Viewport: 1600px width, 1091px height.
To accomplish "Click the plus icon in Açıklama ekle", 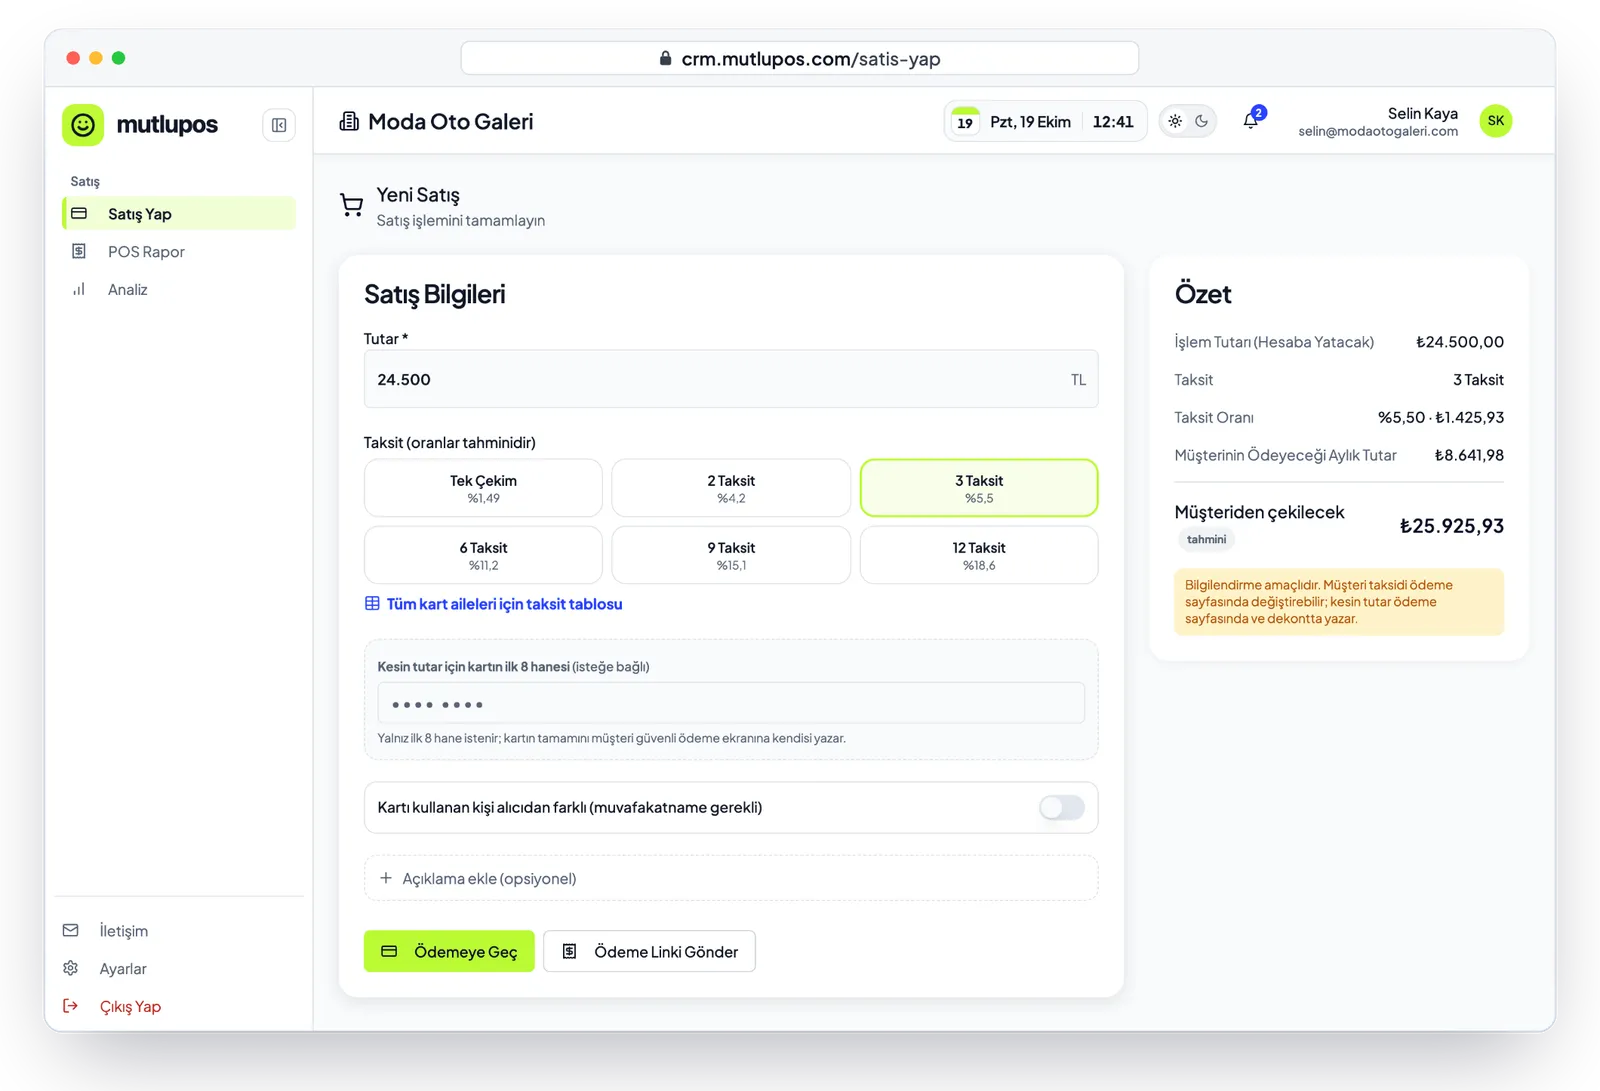I will 386,878.
